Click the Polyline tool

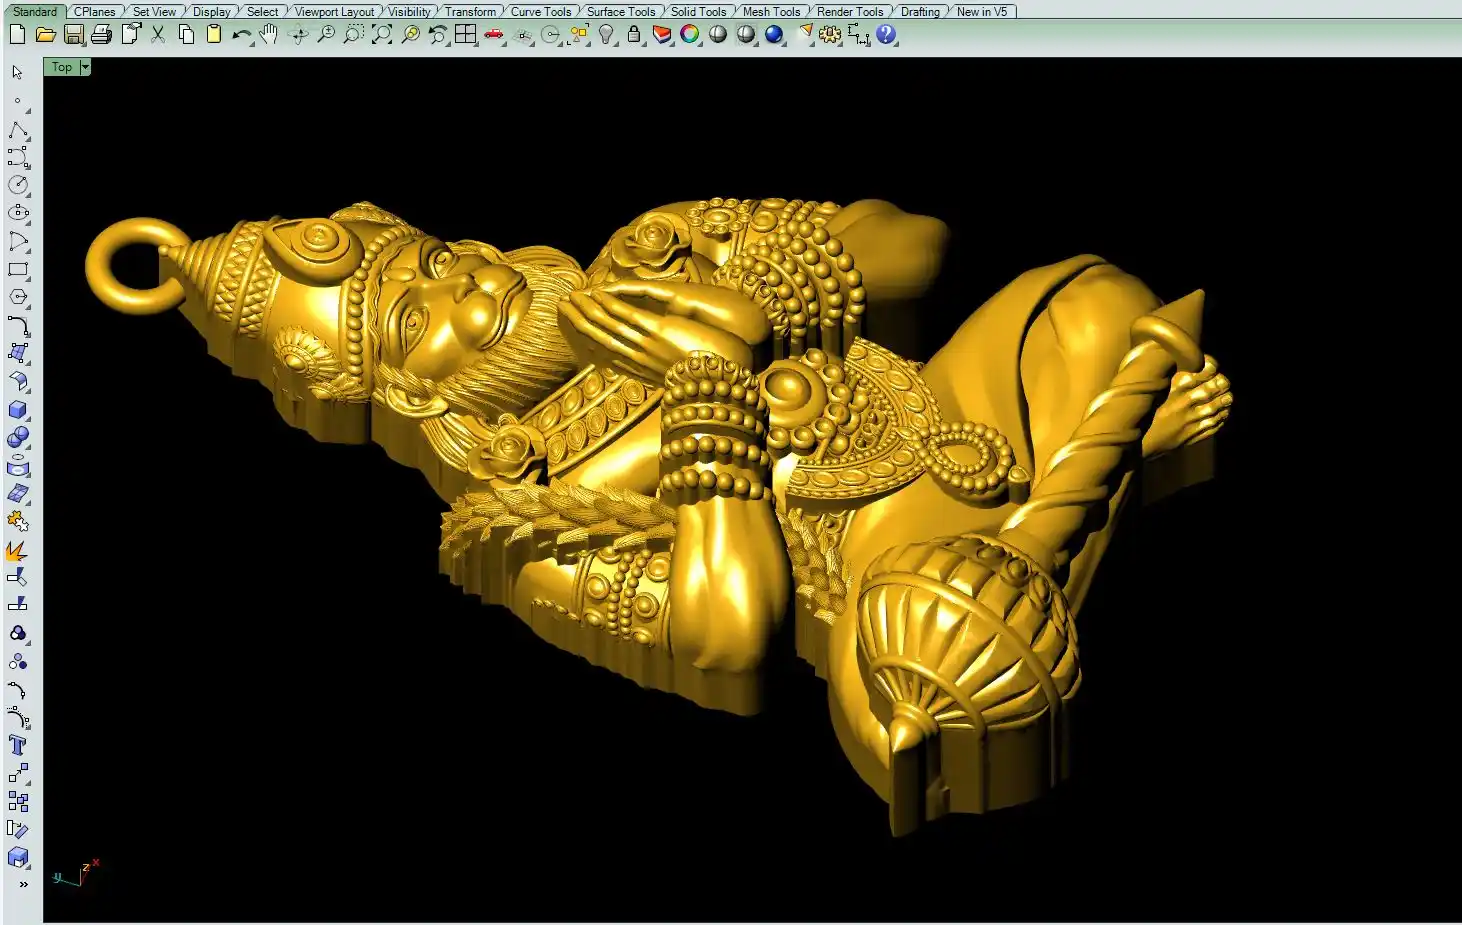(18, 130)
